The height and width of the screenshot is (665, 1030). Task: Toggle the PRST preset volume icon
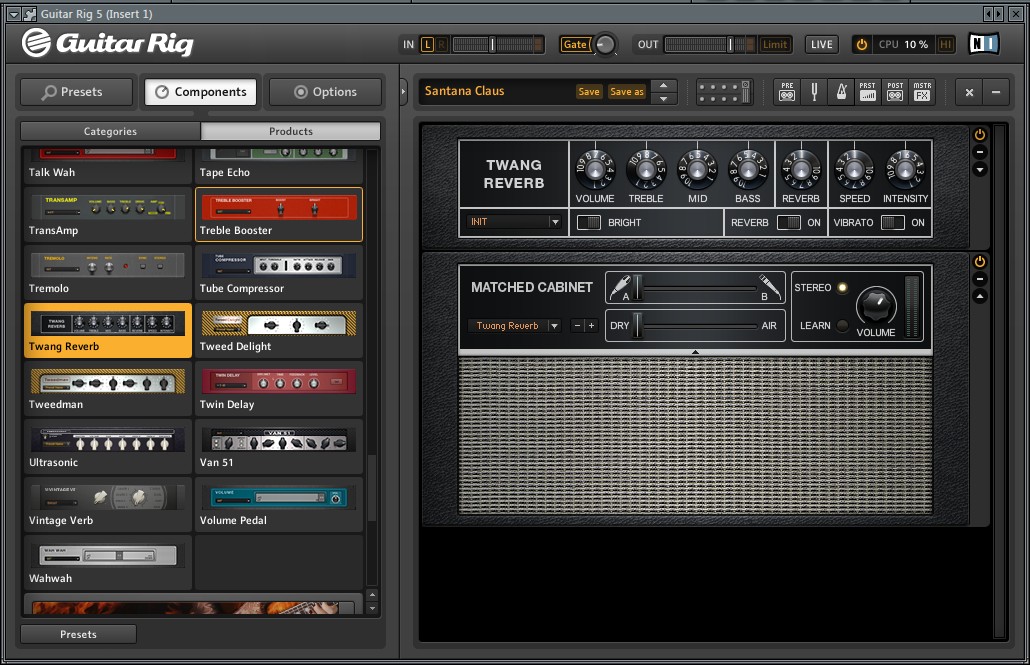coord(868,92)
